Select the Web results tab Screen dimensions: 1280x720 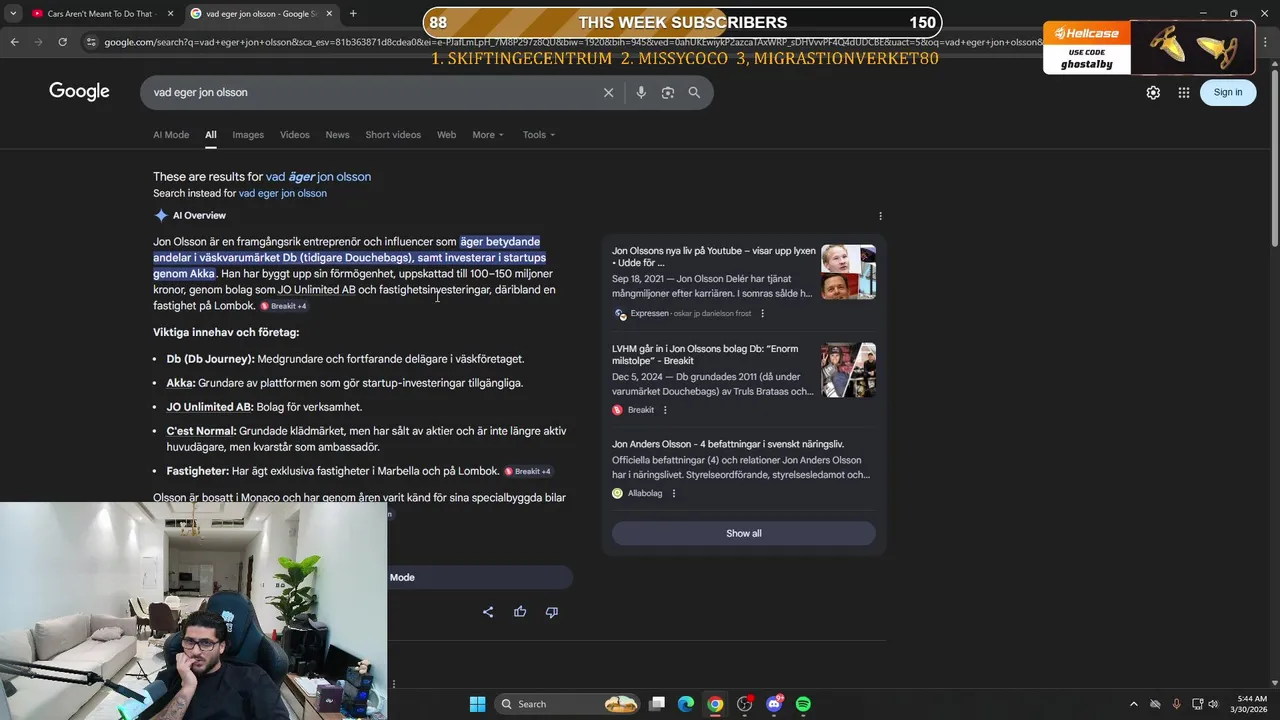446,135
